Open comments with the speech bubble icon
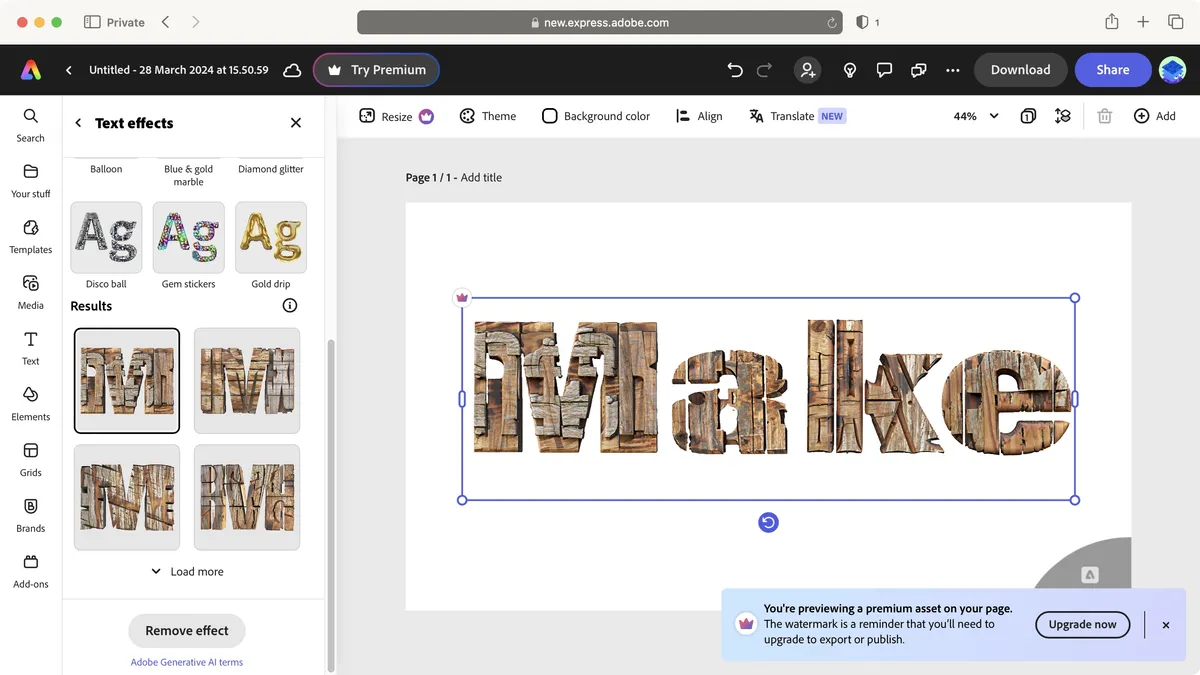 [x=884, y=69]
